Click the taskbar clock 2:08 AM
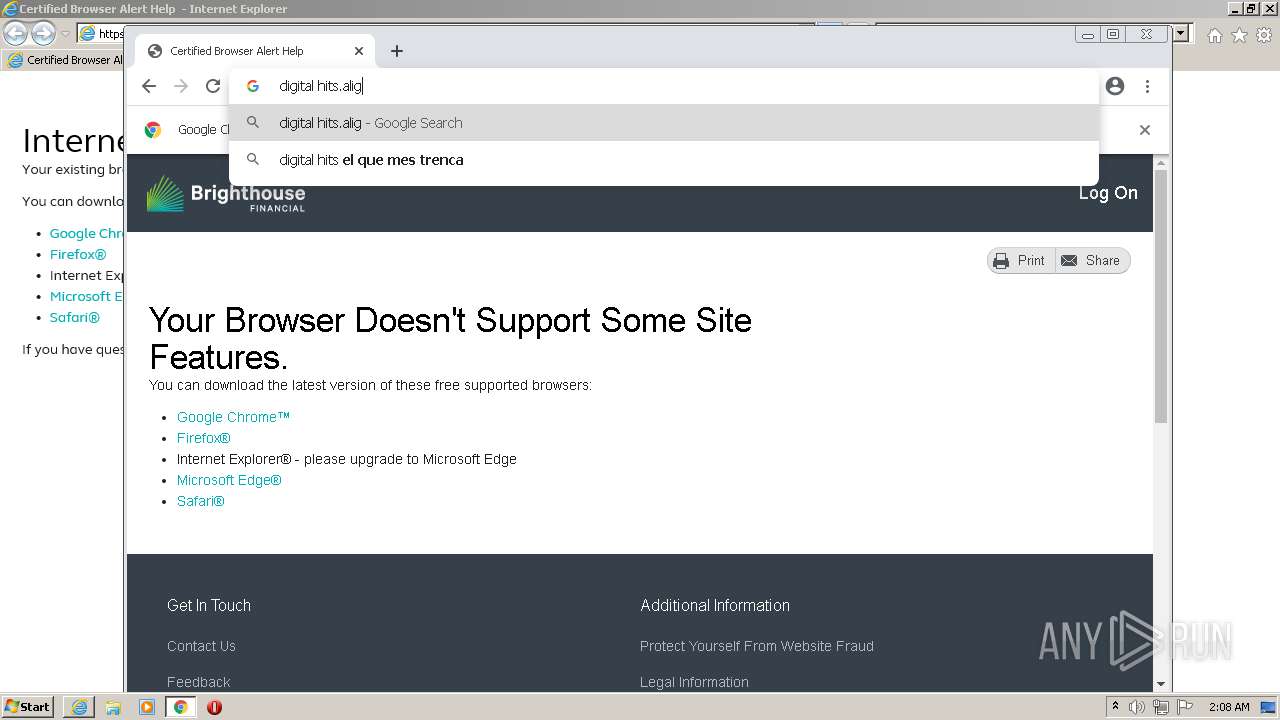Image resolution: width=1280 pixels, height=720 pixels. [x=1229, y=707]
